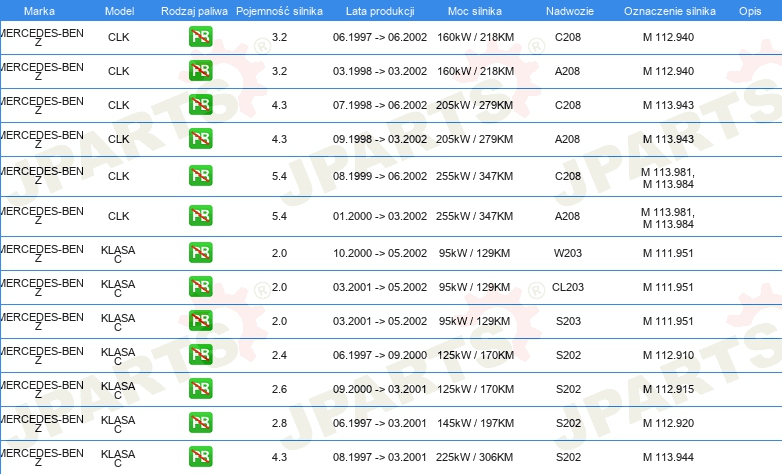This screenshot has width=782, height=474.
Task: Select body type W203
Action: coord(568,253)
